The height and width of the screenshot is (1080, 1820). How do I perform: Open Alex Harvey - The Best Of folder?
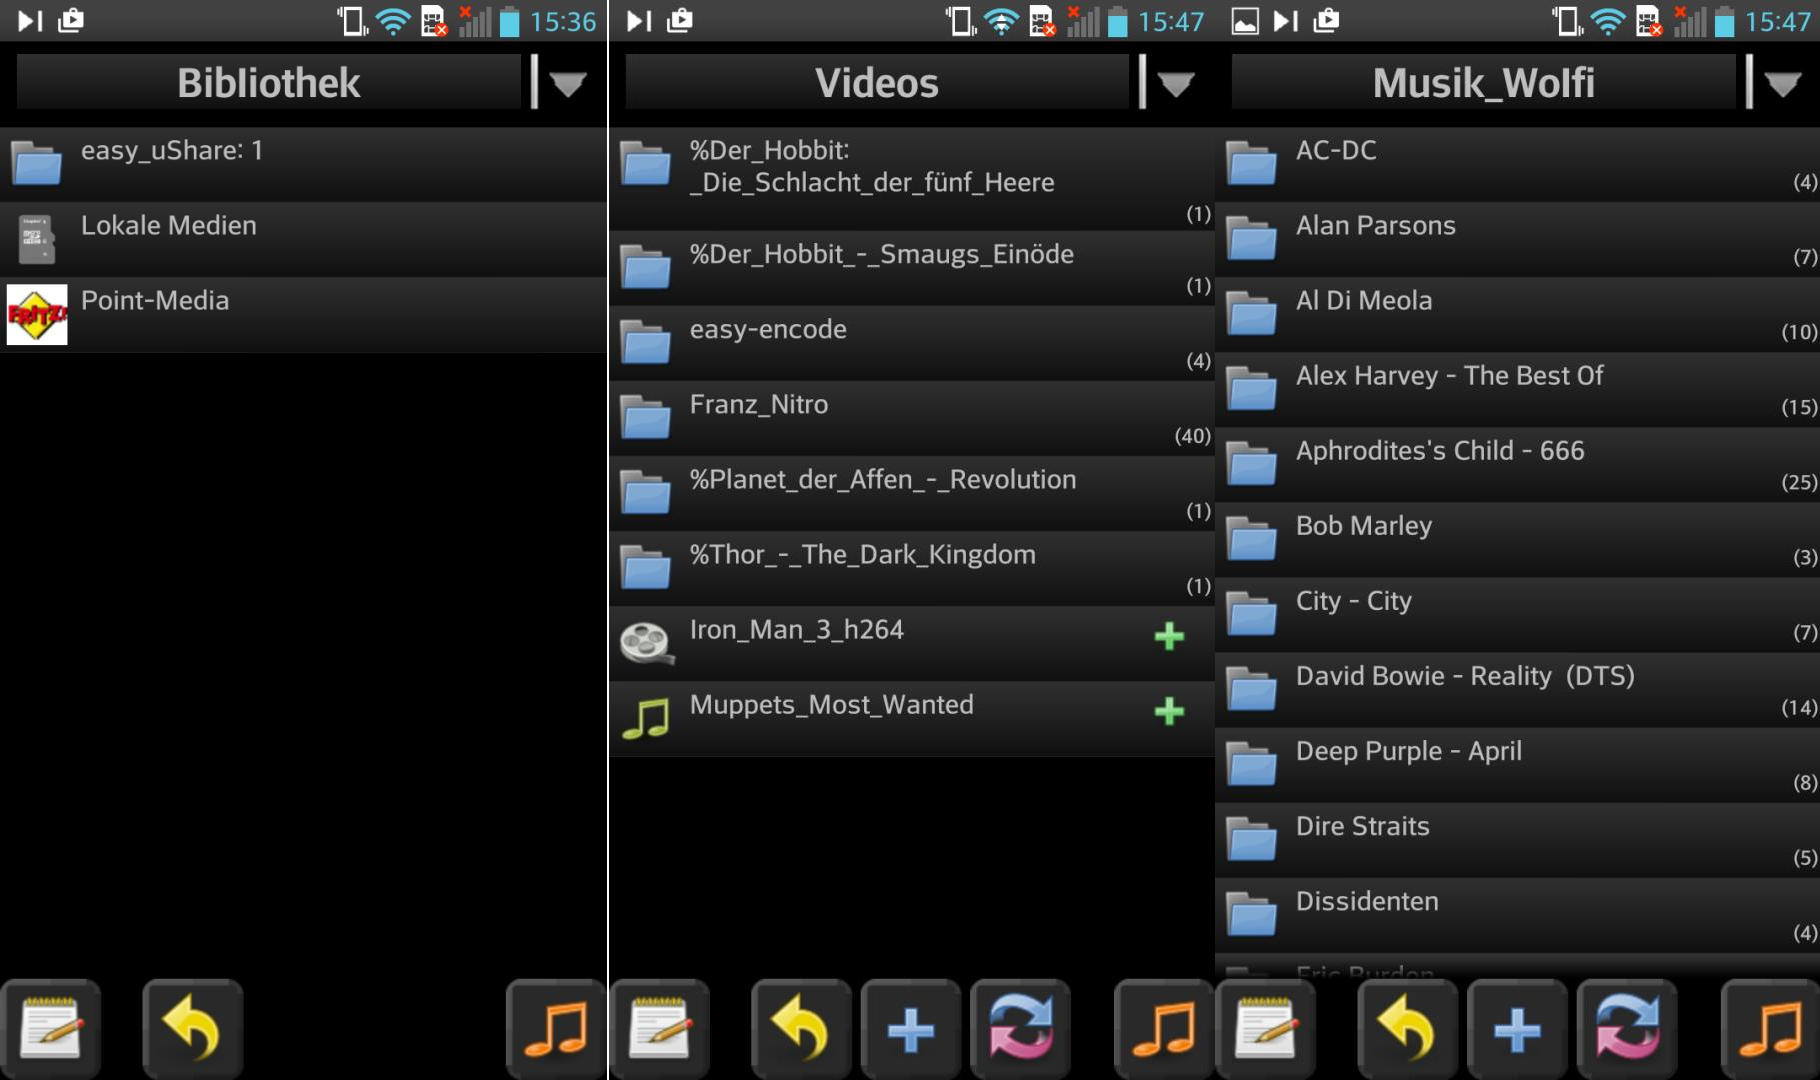[x=1518, y=389]
